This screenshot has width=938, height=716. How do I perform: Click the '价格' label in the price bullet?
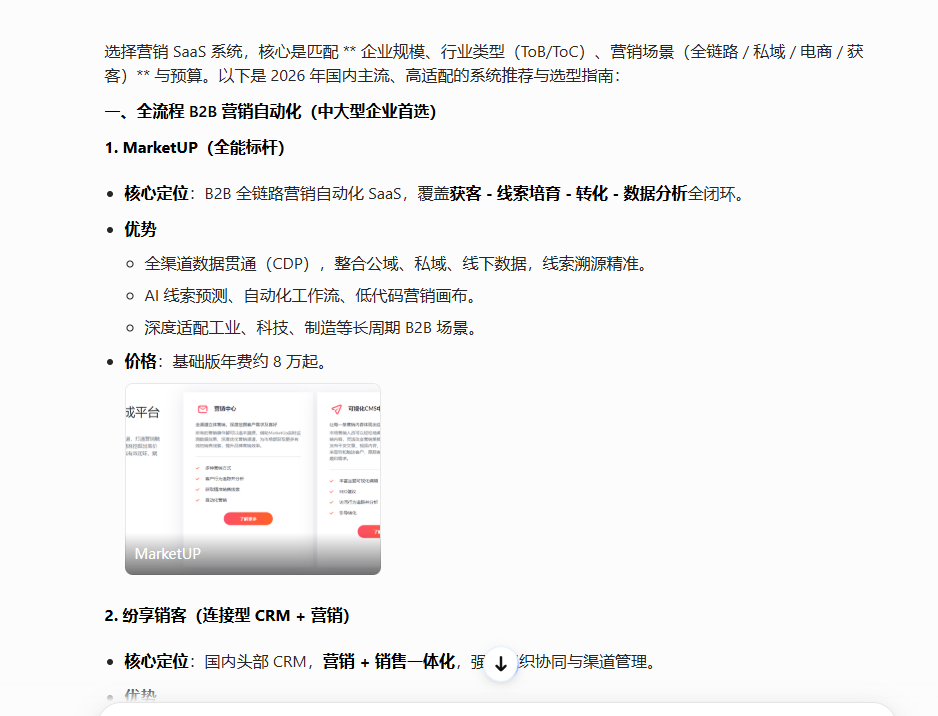(141, 361)
